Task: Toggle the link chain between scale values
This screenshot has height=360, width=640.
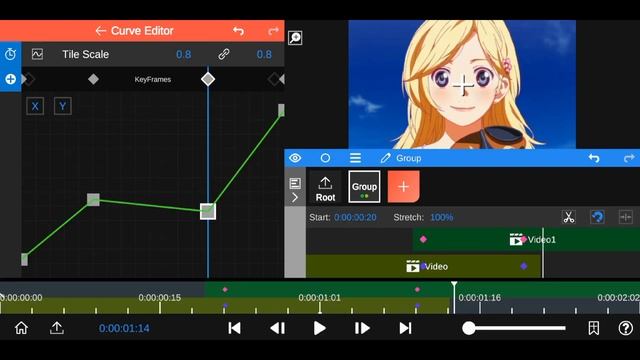Action: [x=224, y=54]
